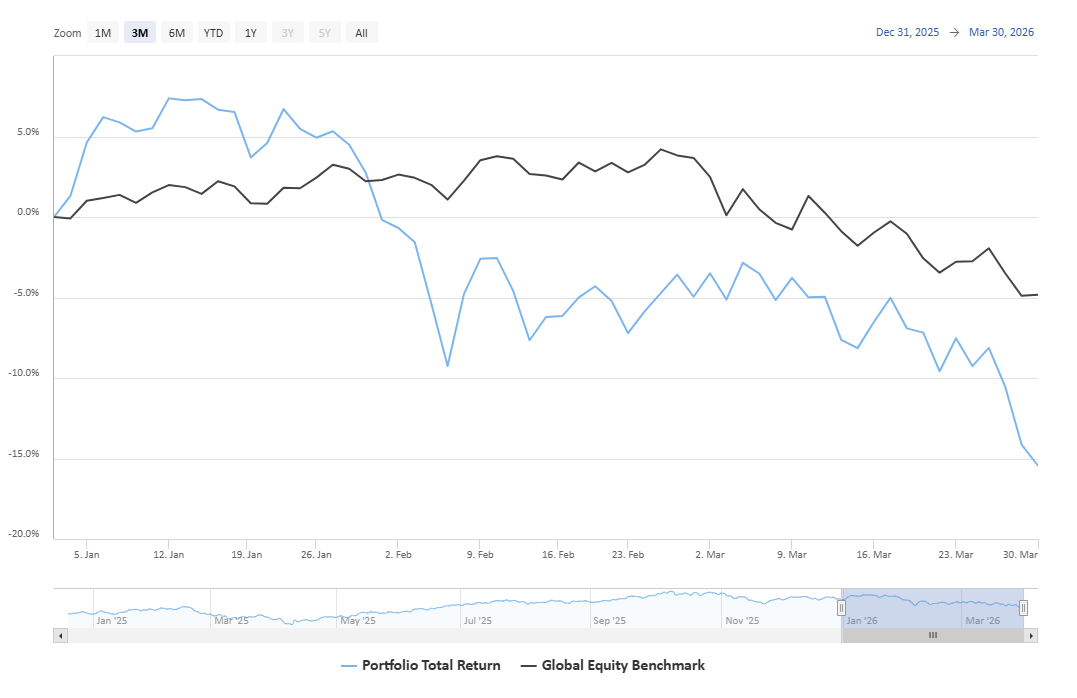Click the grip marks on the scrollbar thumb
1077x698 pixels.
coord(932,635)
